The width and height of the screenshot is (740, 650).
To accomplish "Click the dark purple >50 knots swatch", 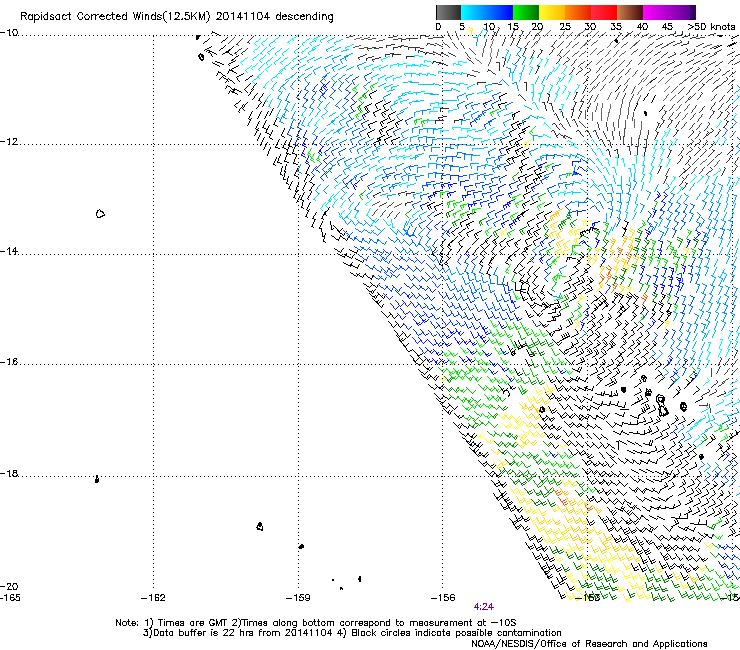I will point(693,12).
